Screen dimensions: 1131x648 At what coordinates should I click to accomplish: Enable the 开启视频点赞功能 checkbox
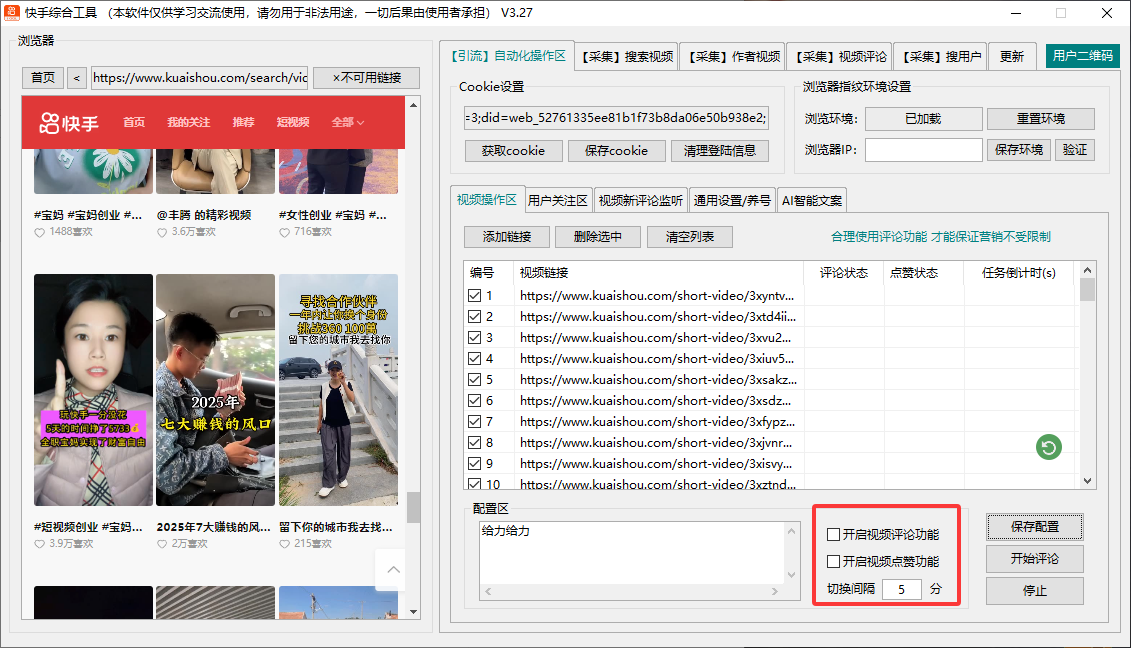(x=834, y=562)
